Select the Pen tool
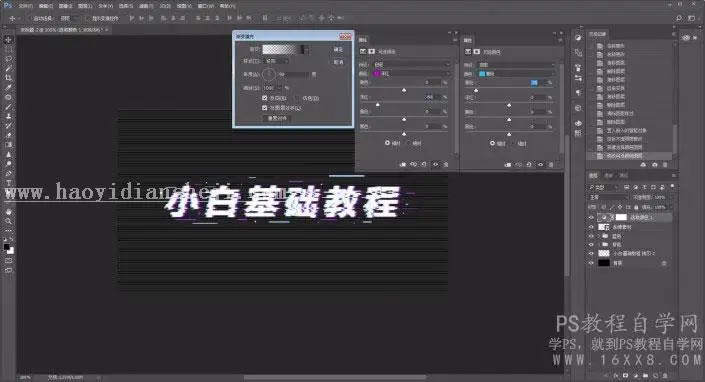Viewport: 705px width, 382px height. click(x=9, y=173)
